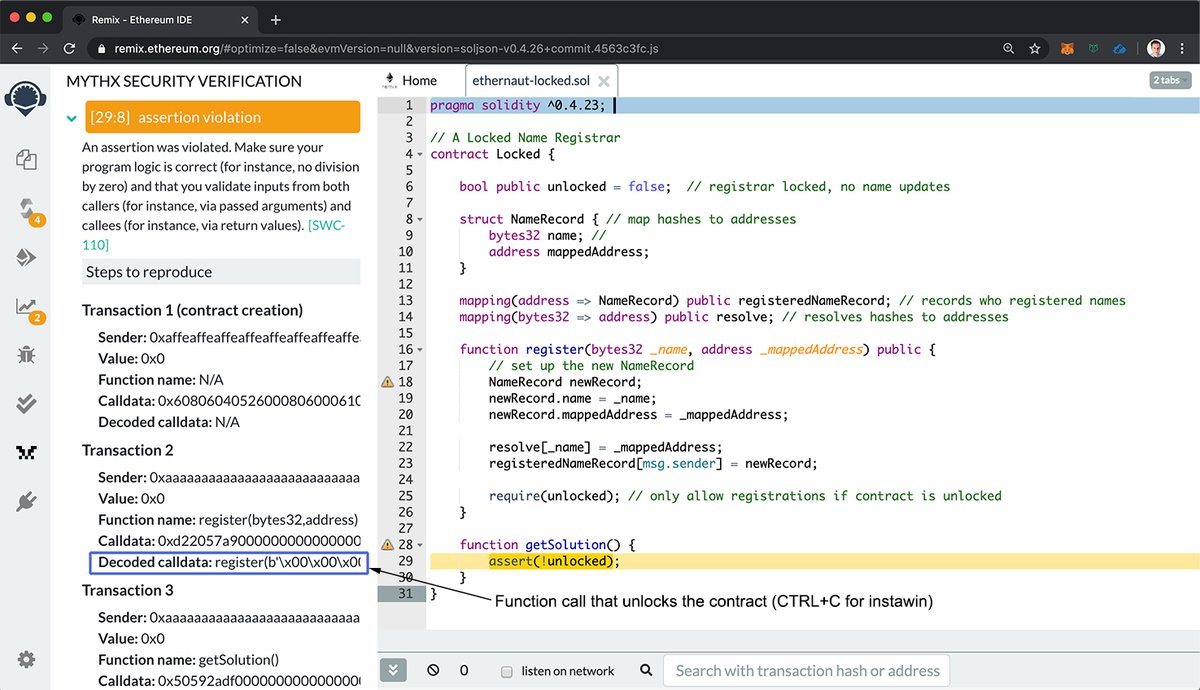
Task: Switch to the Home tab
Action: coord(411,80)
